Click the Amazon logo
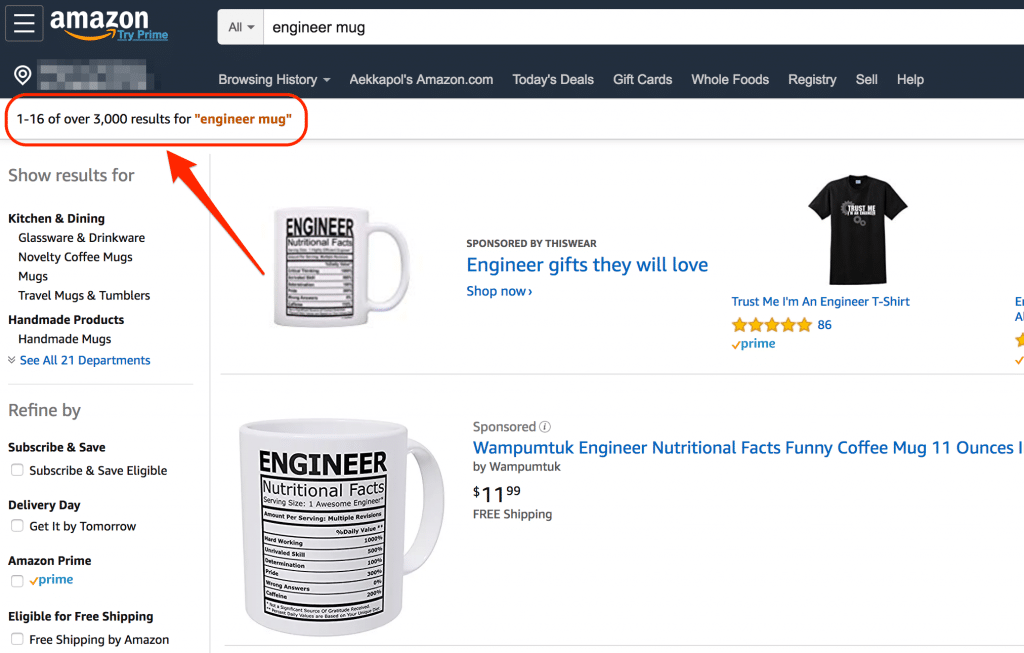This screenshot has width=1024, height=653. tap(99, 20)
